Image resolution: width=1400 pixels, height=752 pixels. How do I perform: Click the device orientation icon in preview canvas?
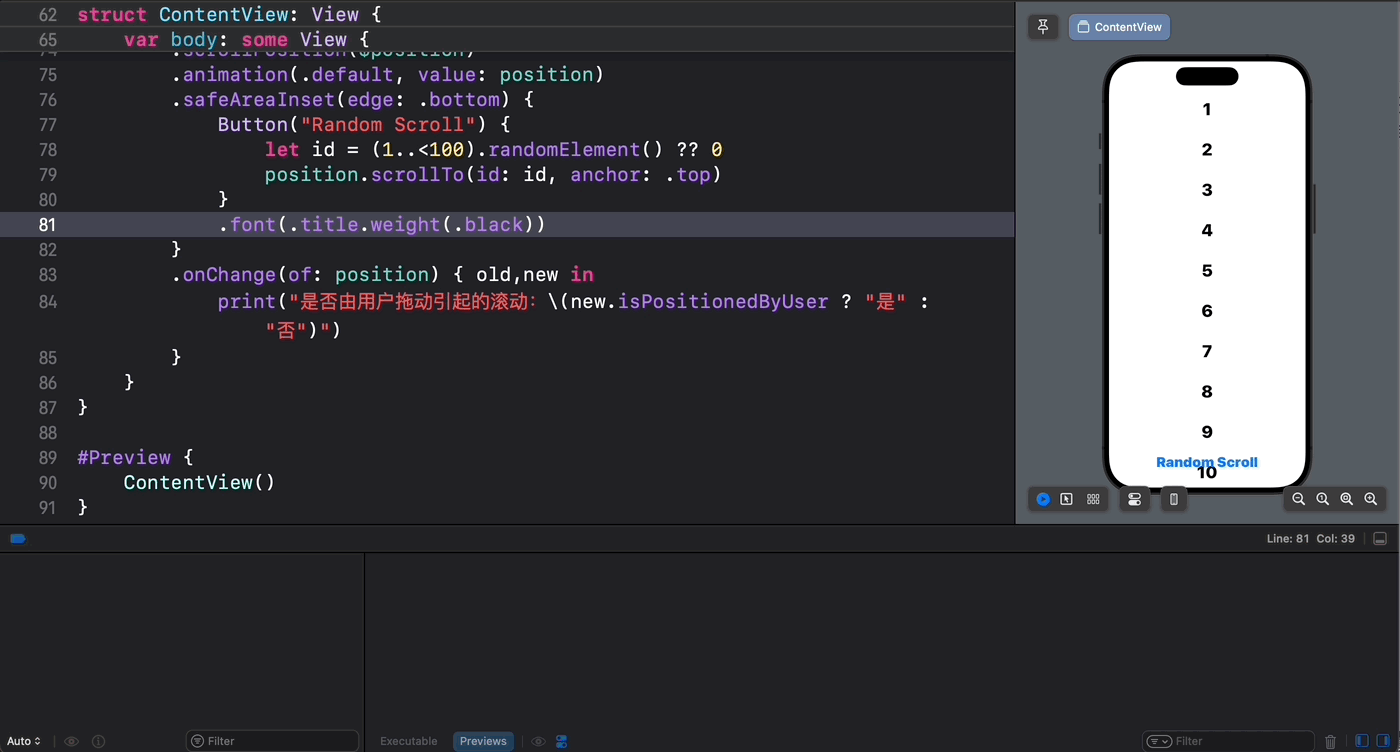1173,499
